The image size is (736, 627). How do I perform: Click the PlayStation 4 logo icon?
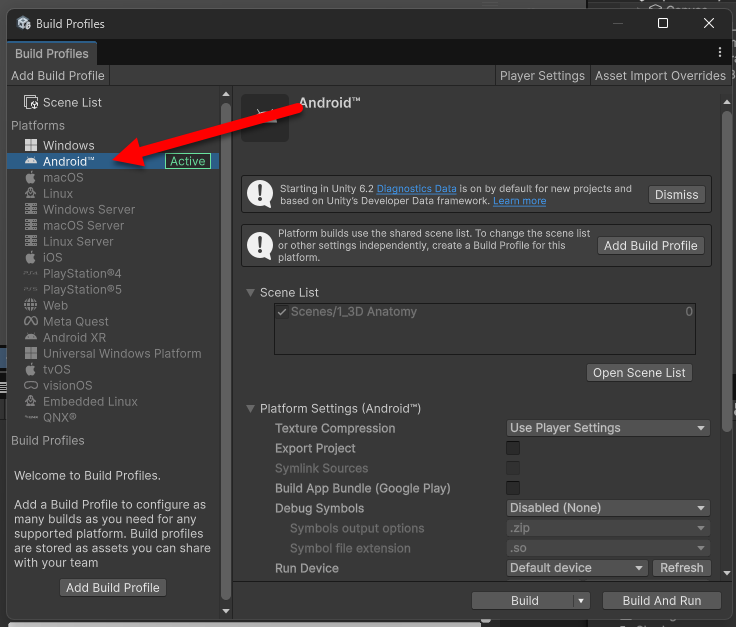tap(31, 273)
